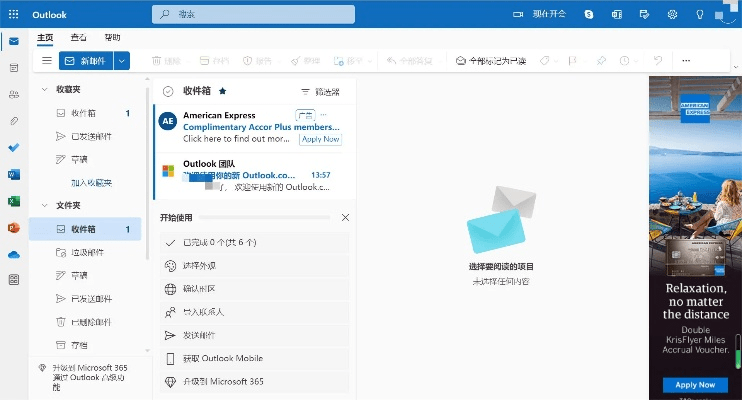Viewport: 742px width, 400px height.
Task: Click the Pin icon in the toolbar
Action: pos(601,61)
